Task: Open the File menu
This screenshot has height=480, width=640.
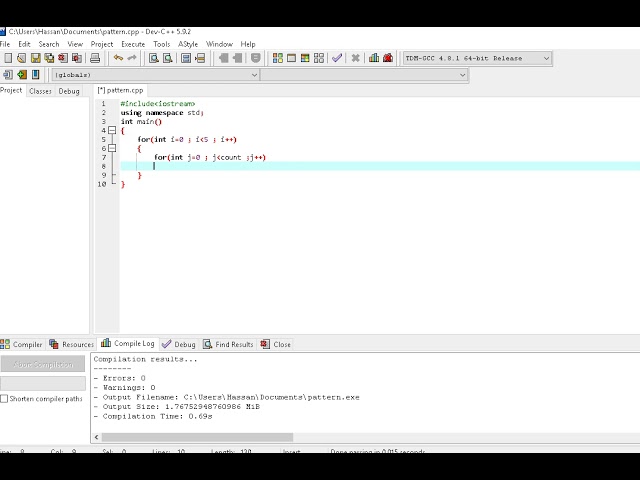Action: tap(5, 44)
